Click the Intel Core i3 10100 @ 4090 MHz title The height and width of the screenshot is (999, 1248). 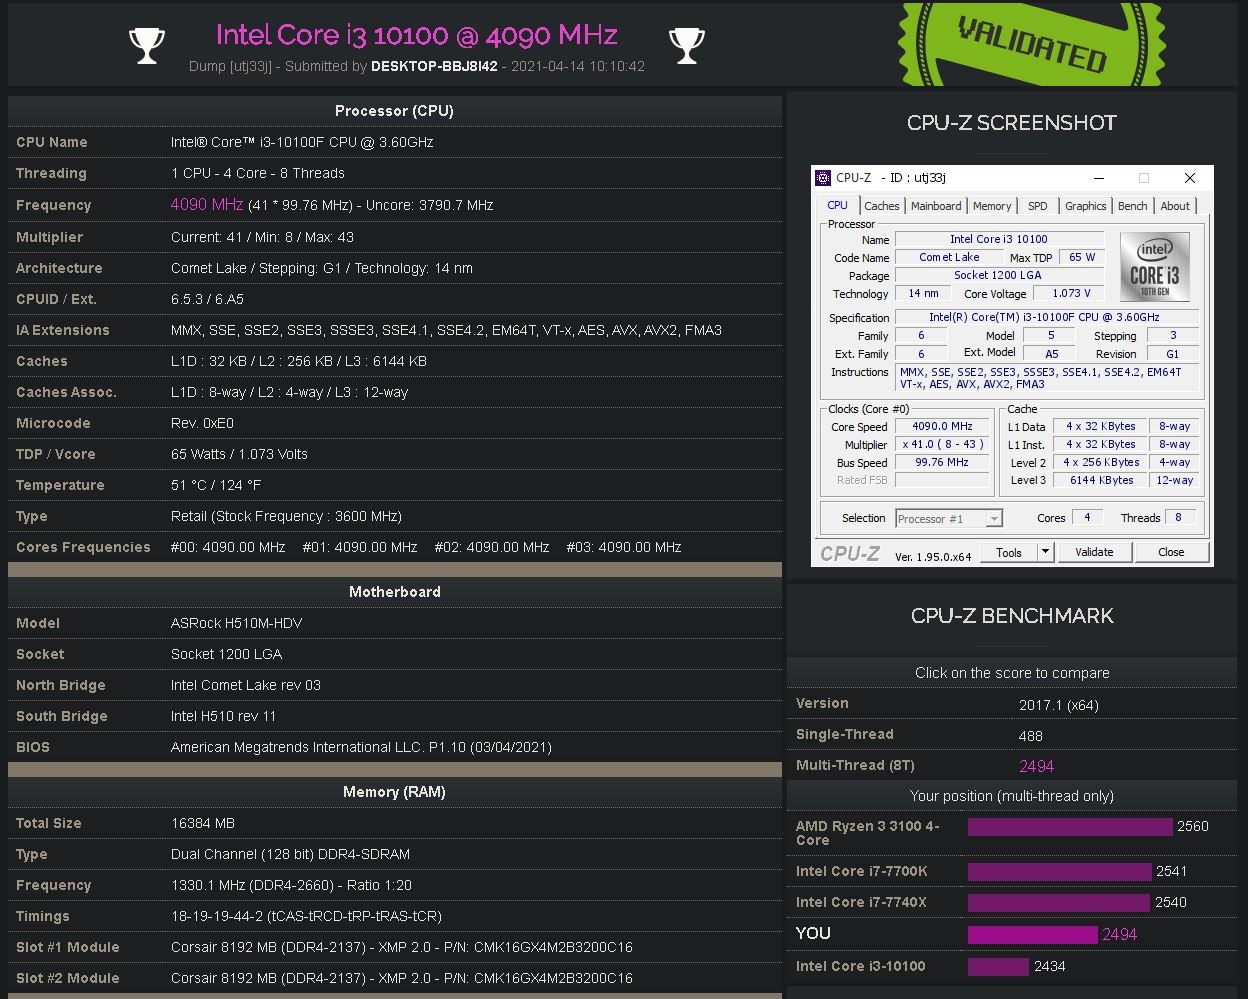pyautogui.click(x=417, y=35)
